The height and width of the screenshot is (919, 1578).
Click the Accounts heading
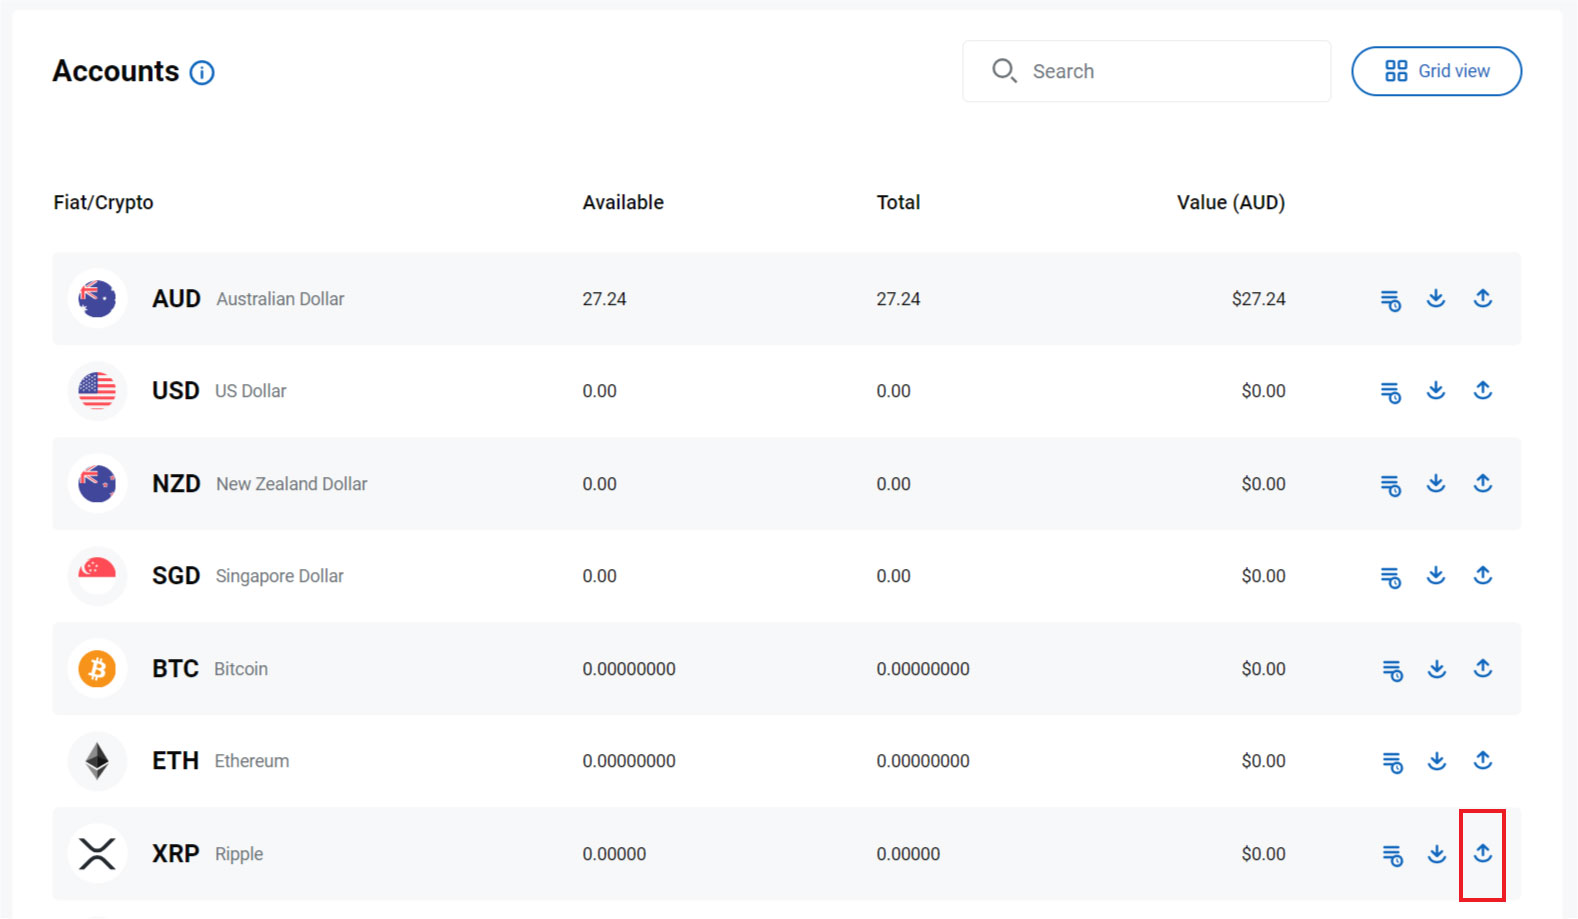point(116,71)
